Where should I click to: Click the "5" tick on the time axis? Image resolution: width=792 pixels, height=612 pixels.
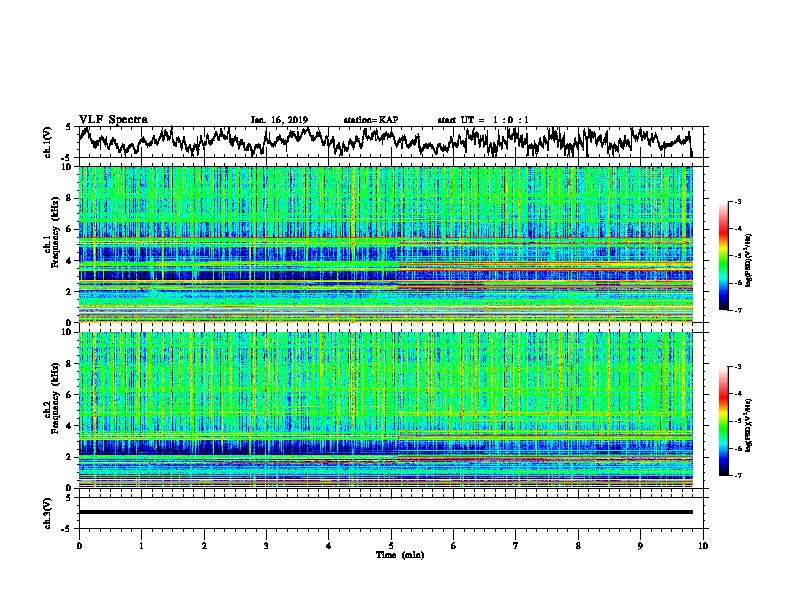pyautogui.click(x=391, y=546)
